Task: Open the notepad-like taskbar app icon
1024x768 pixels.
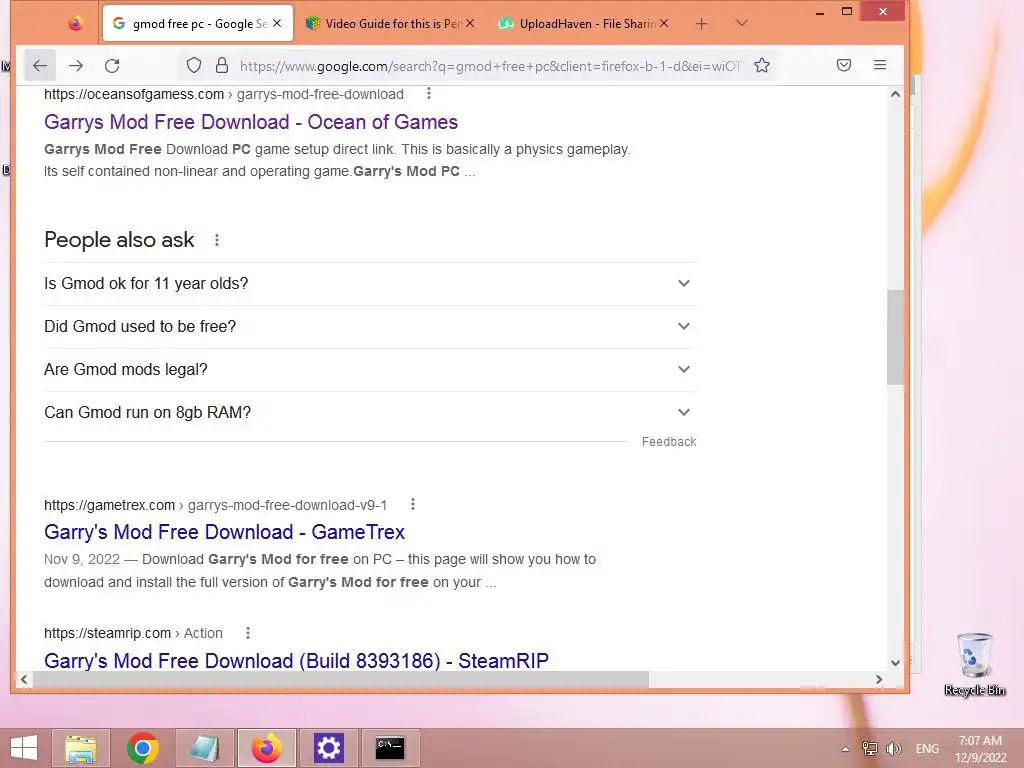Action: pyautogui.click(x=204, y=748)
